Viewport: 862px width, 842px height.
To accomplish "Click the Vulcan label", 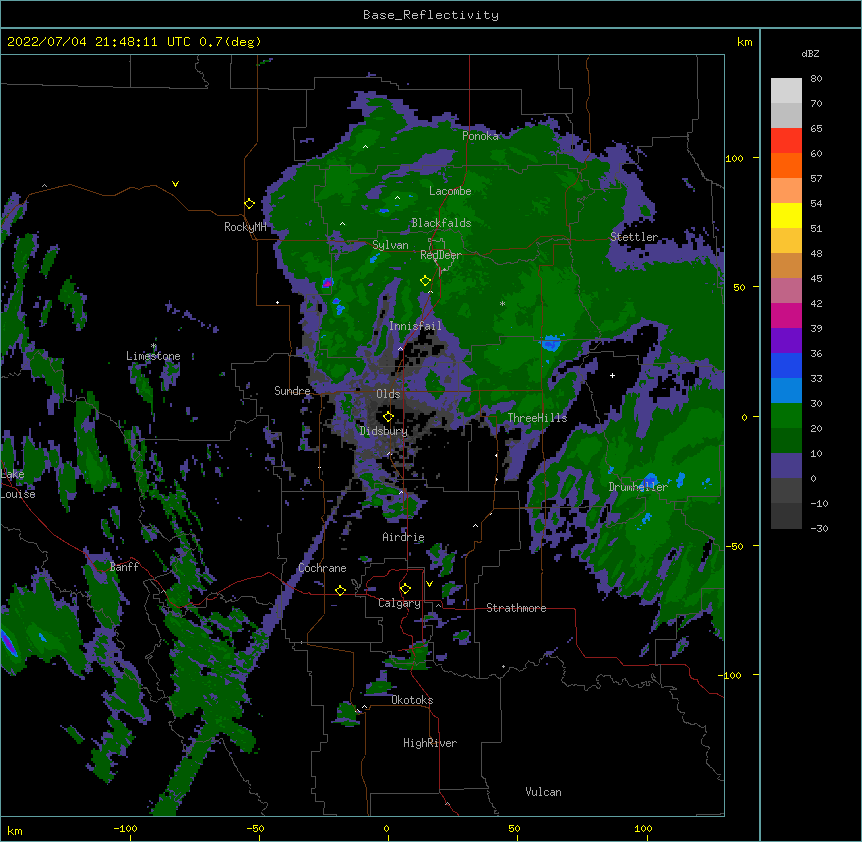I will coord(543,792).
